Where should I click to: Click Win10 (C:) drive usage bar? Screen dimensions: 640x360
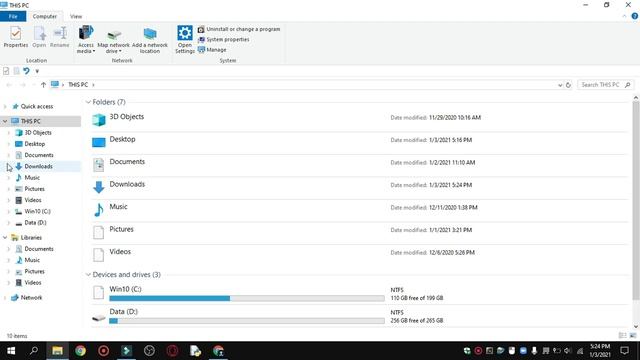coord(247,298)
